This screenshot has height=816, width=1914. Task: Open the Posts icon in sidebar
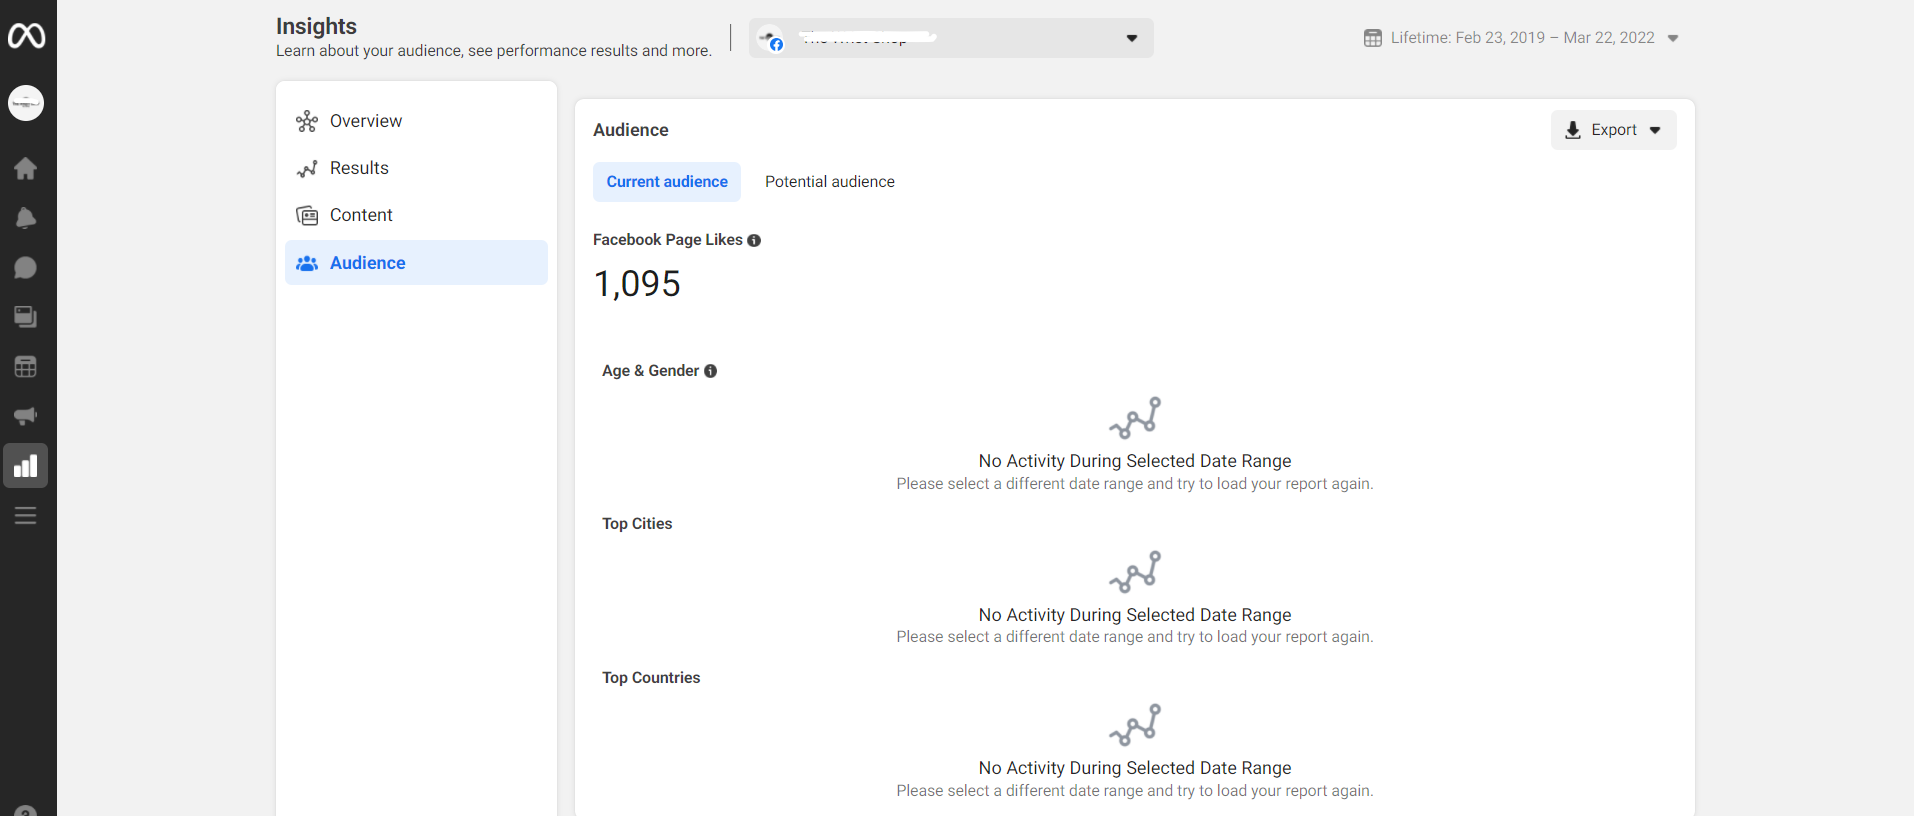[26, 317]
